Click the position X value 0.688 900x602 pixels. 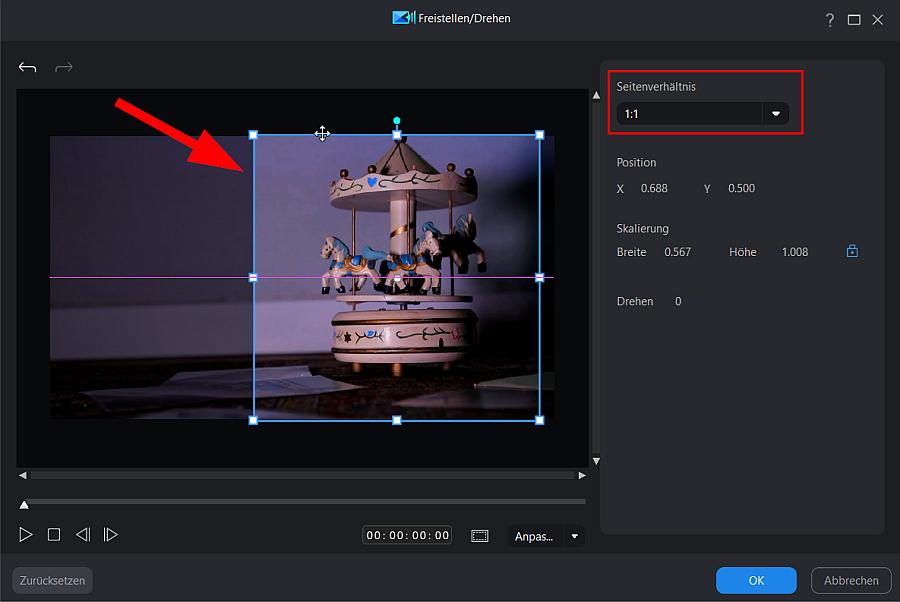[654, 188]
